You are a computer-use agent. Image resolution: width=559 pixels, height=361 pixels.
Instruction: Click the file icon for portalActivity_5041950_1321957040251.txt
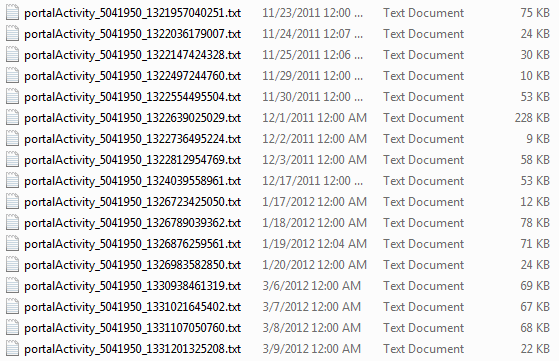tap(12, 13)
